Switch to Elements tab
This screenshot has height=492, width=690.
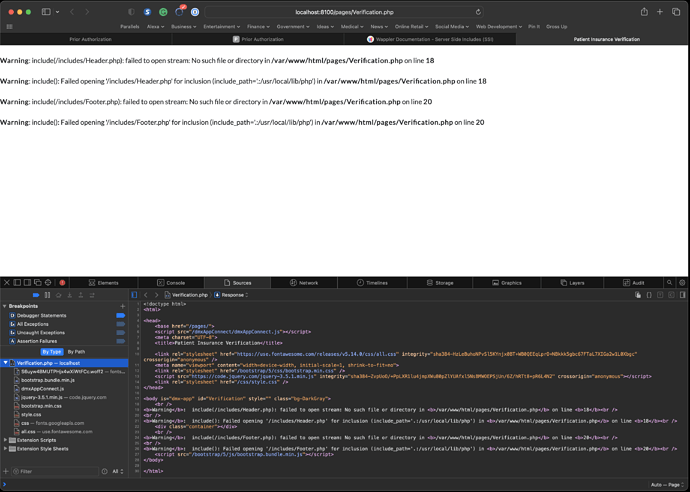coord(104,283)
